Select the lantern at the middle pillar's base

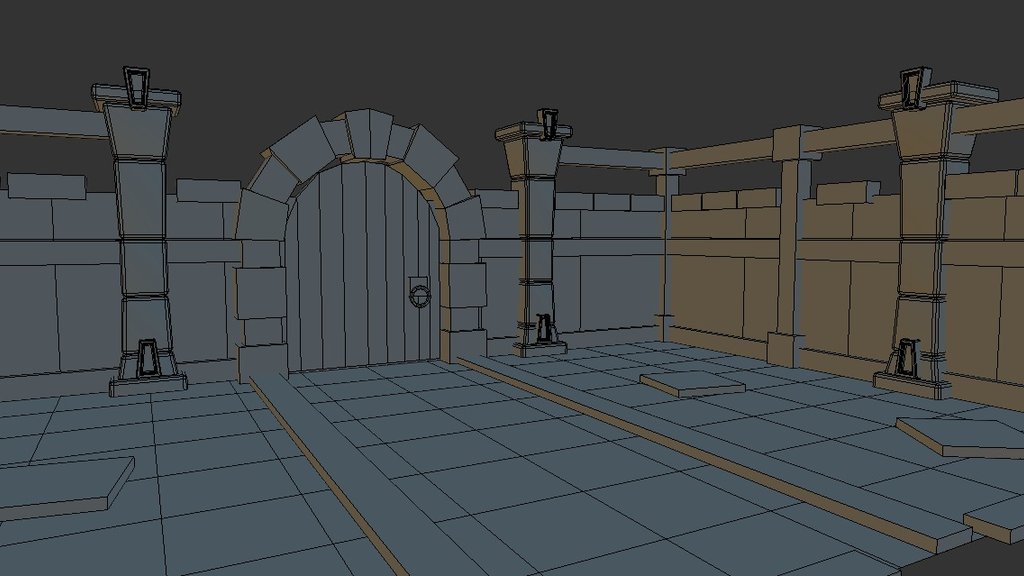[x=543, y=328]
